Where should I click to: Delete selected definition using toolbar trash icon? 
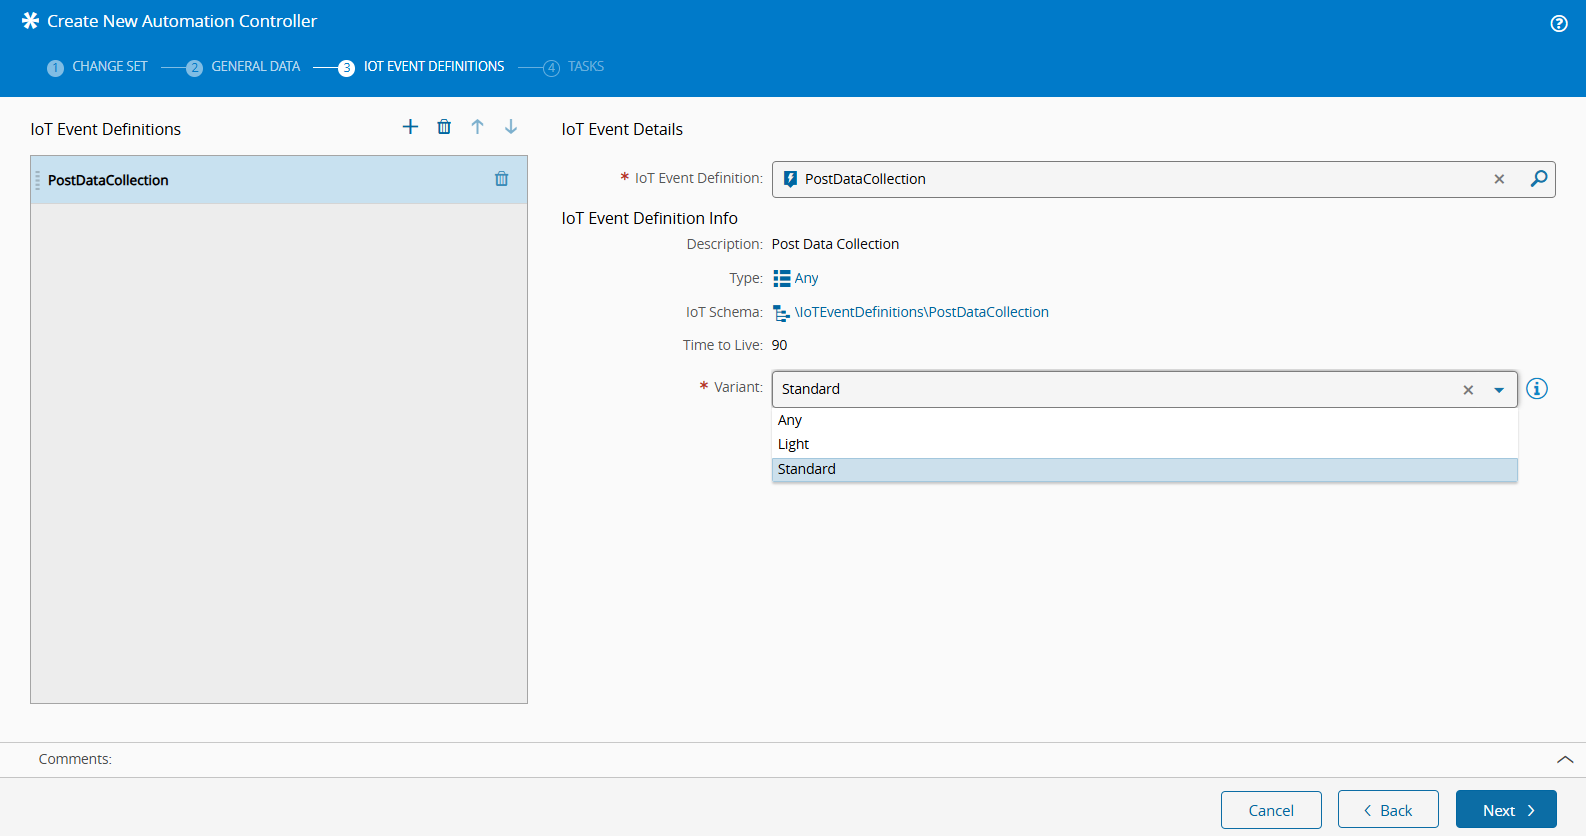coord(444,127)
